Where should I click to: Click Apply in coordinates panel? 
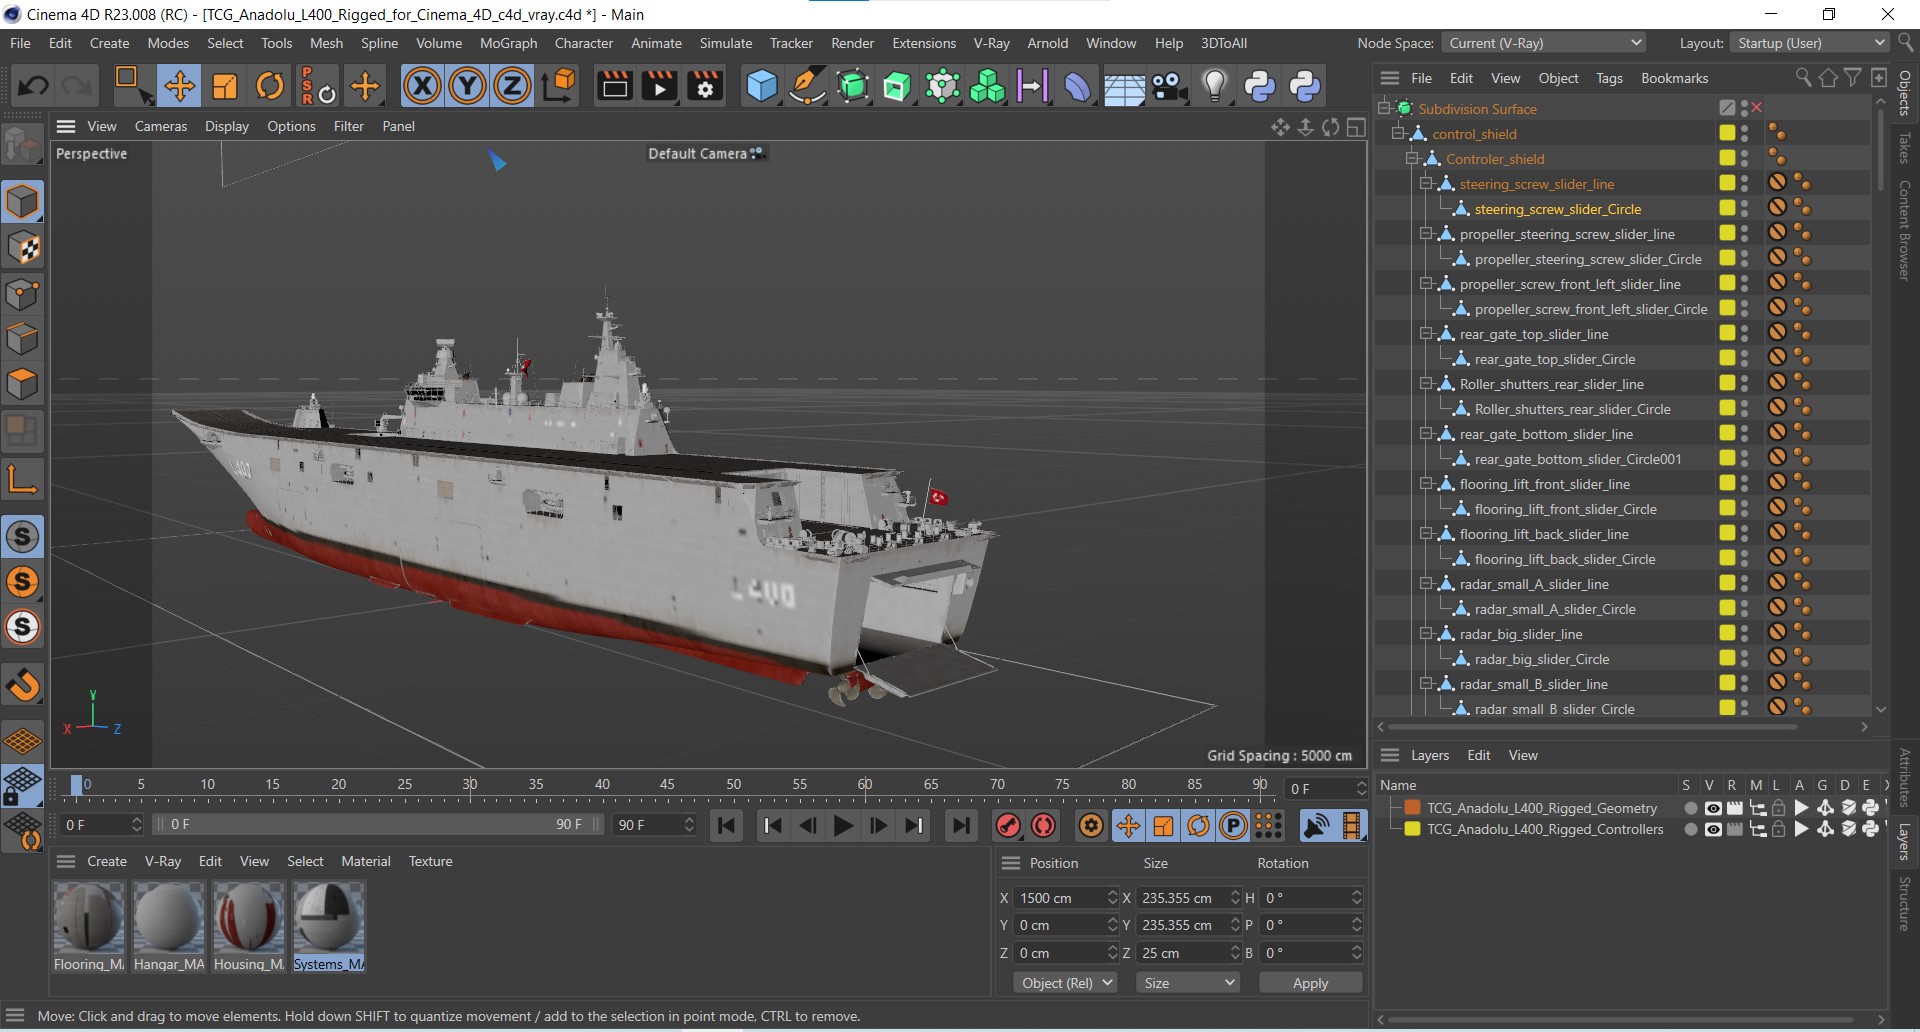click(1310, 983)
